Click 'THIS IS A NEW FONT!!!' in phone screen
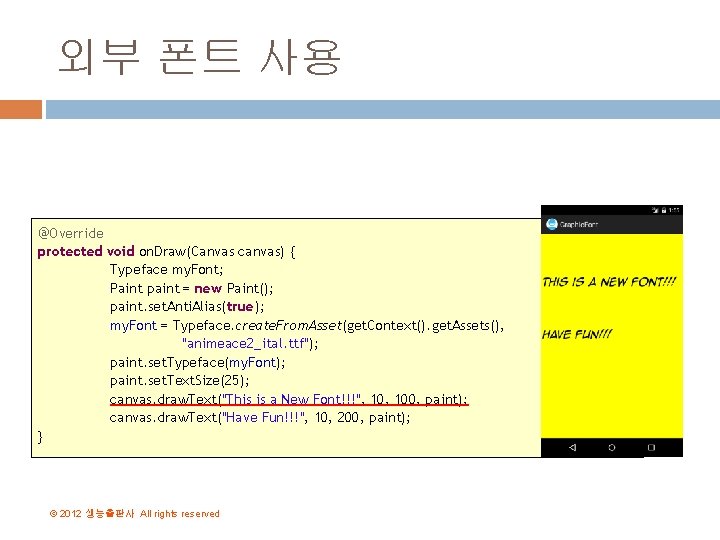The width and height of the screenshot is (720, 540). [x=609, y=282]
